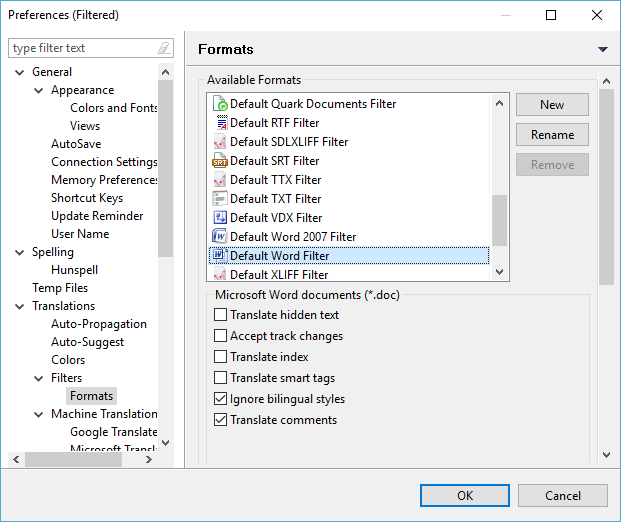621x522 pixels.
Task: Enable Translate smart tags
Action: [220, 378]
